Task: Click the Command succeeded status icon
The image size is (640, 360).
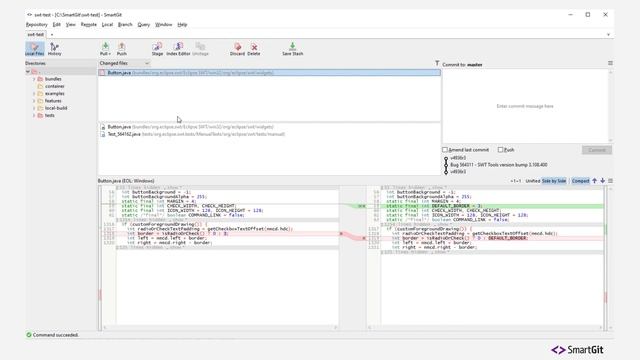Action: 29,335
